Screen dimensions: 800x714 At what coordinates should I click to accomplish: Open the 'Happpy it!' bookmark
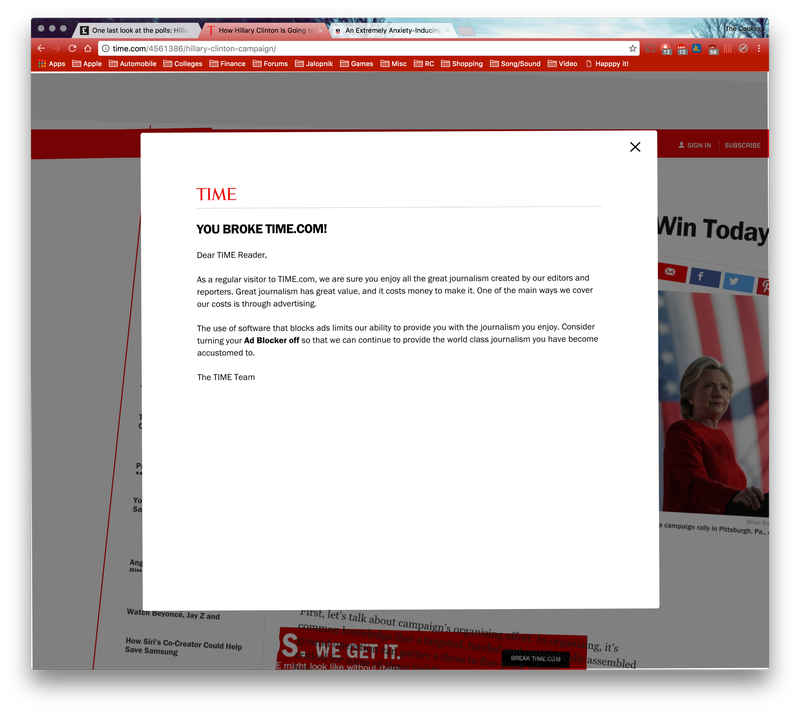[x=607, y=64]
